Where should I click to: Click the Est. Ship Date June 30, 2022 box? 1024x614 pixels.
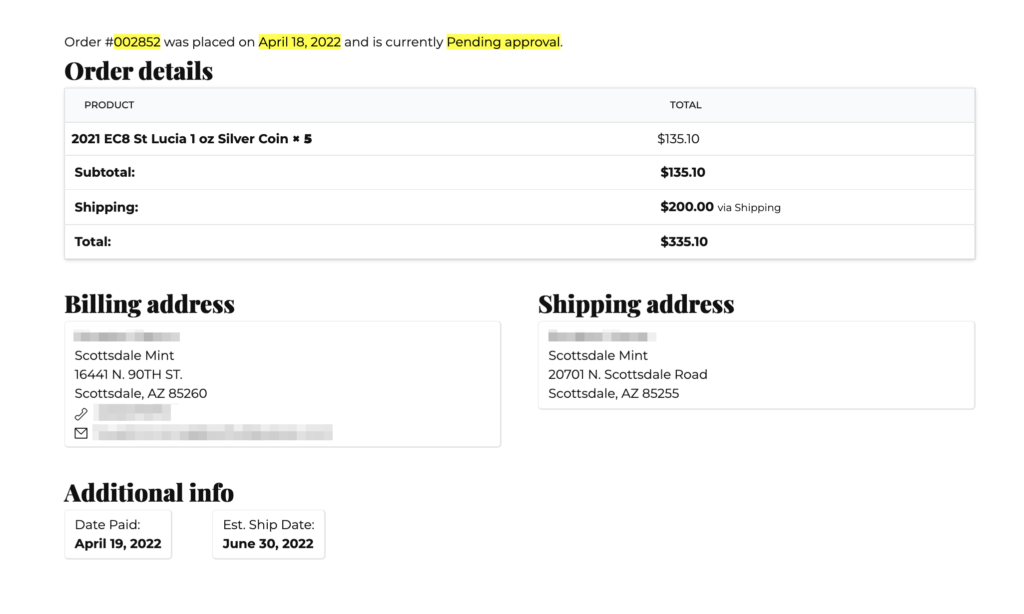tap(268, 534)
